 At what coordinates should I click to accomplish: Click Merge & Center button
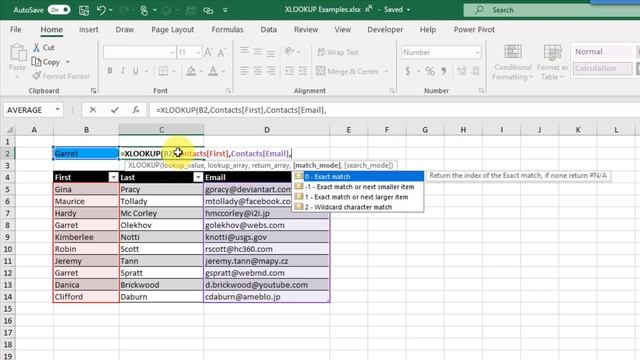tap(347, 71)
